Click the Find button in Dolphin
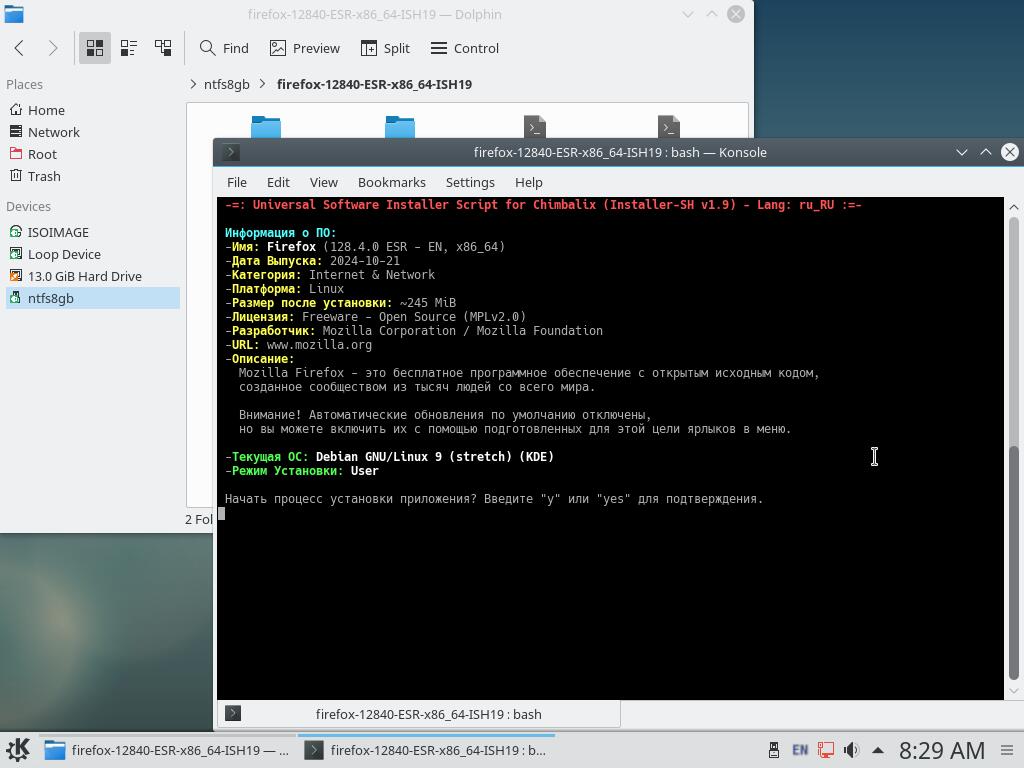The height and width of the screenshot is (768, 1024). tap(224, 48)
